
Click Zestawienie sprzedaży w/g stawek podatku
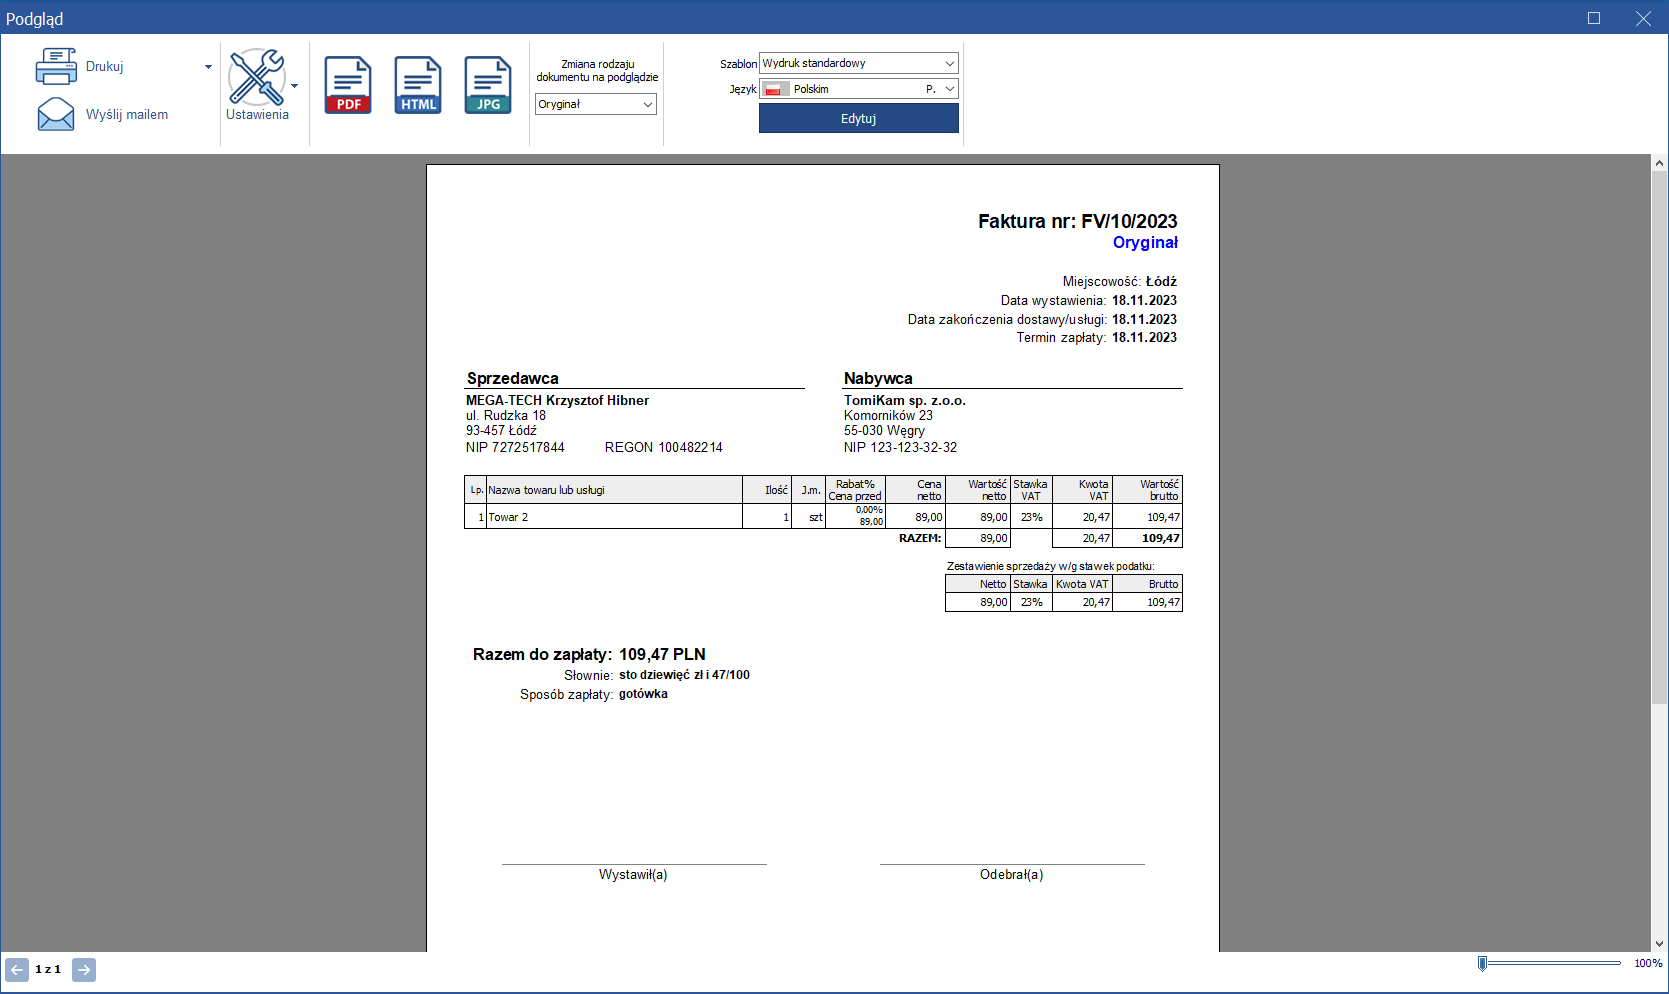[x=1051, y=566]
